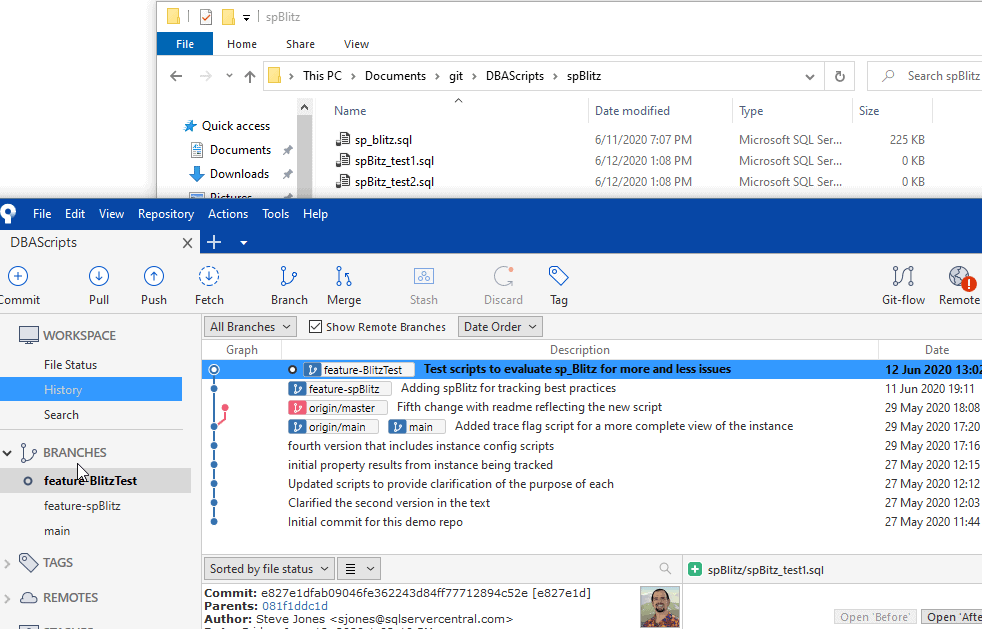Toggle Show Remote Branches checkbox
982x629 pixels.
(x=316, y=326)
